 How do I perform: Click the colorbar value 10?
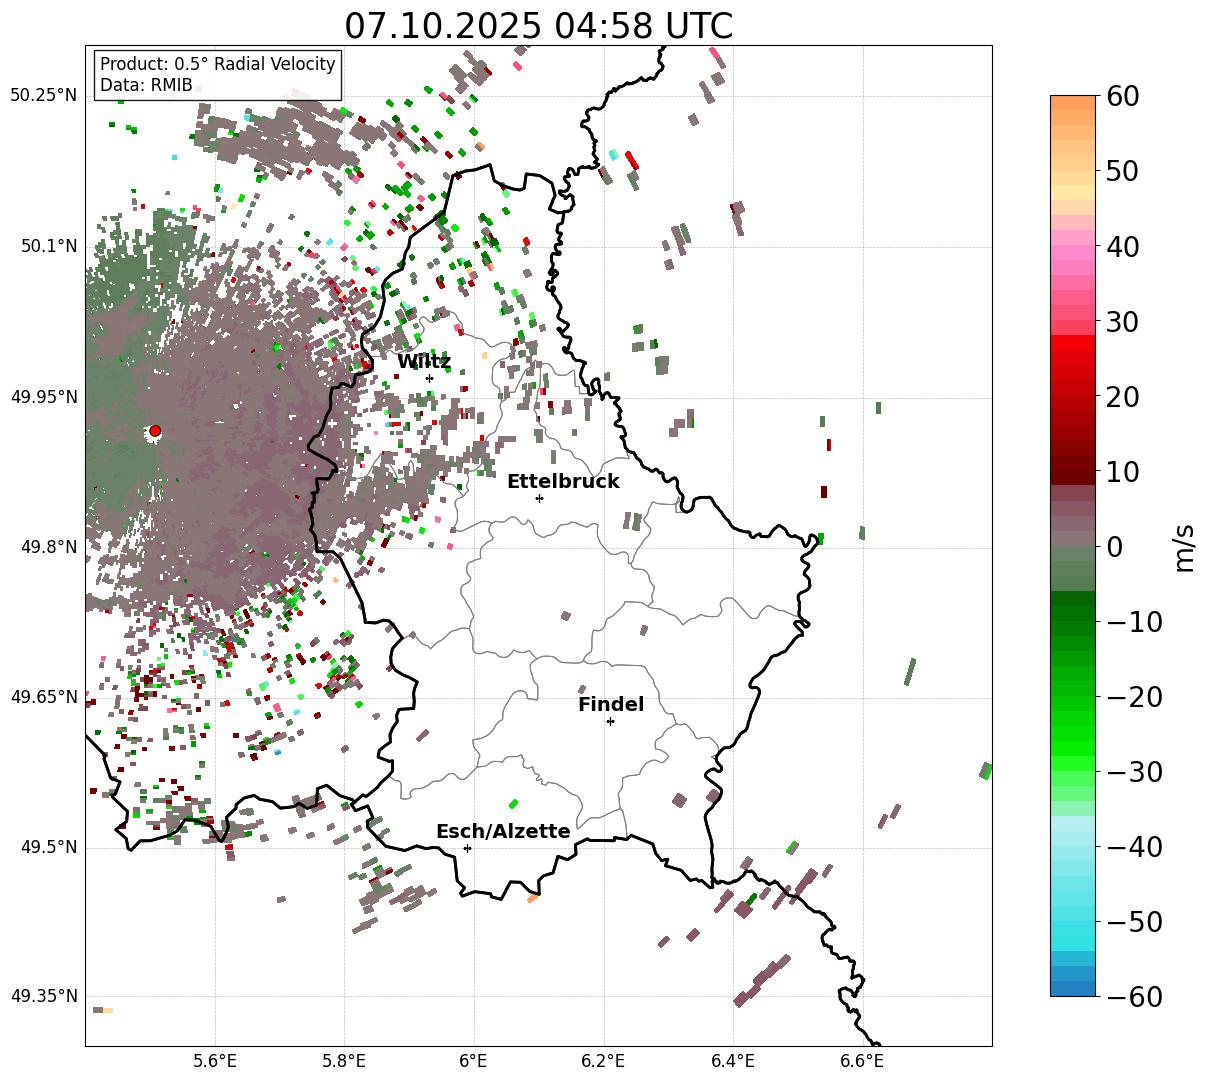[1124, 471]
